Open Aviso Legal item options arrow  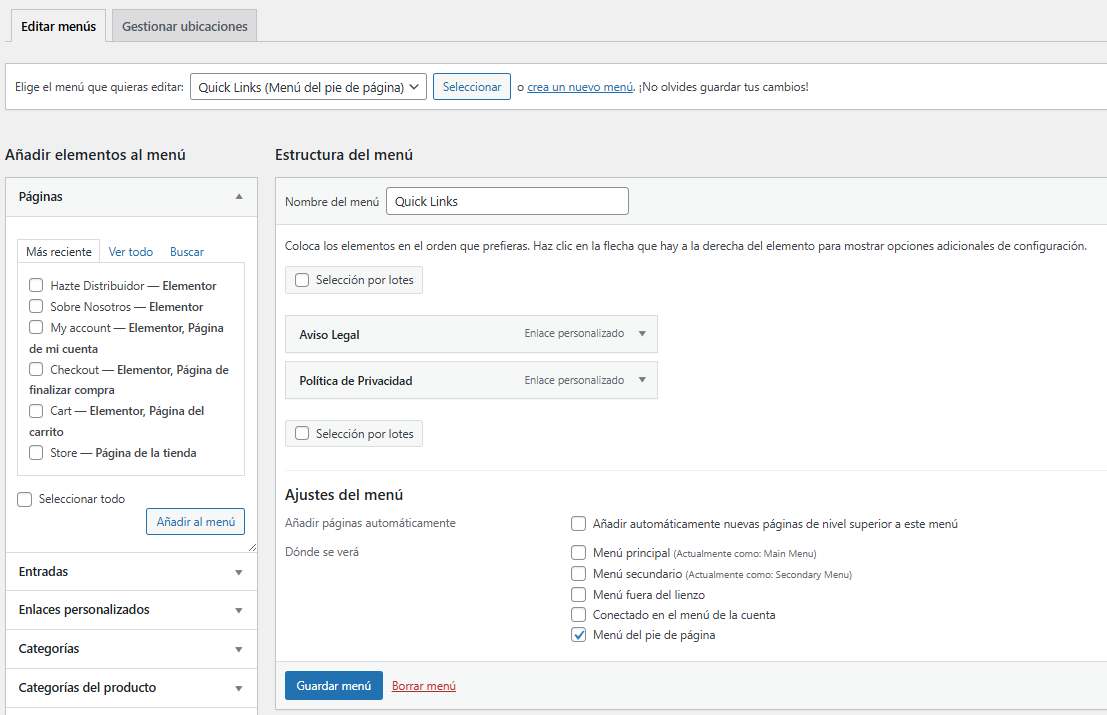click(642, 334)
